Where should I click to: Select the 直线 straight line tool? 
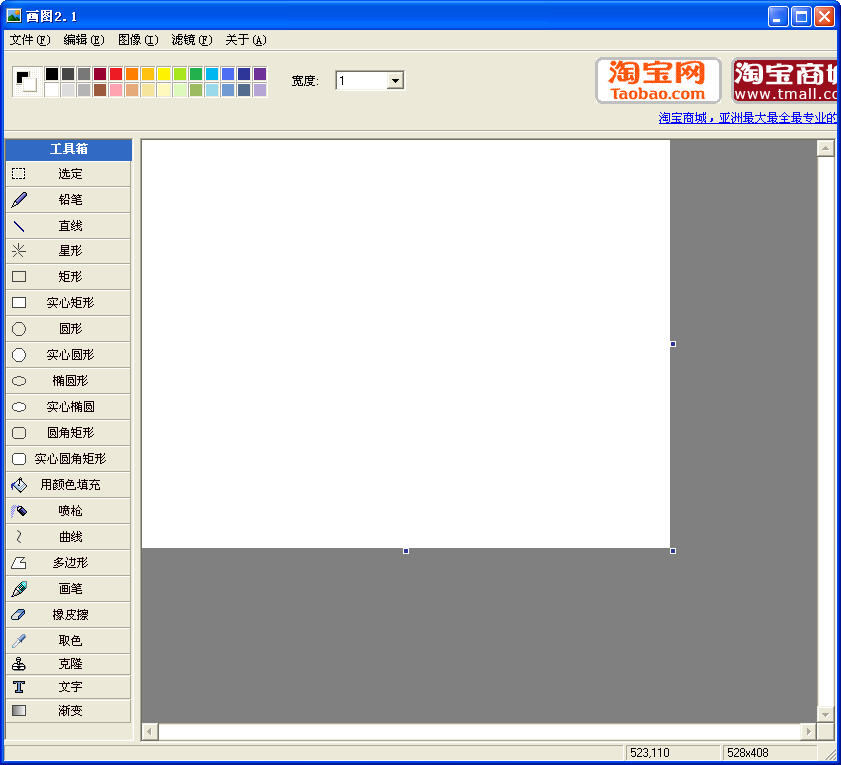pyautogui.click(x=67, y=225)
